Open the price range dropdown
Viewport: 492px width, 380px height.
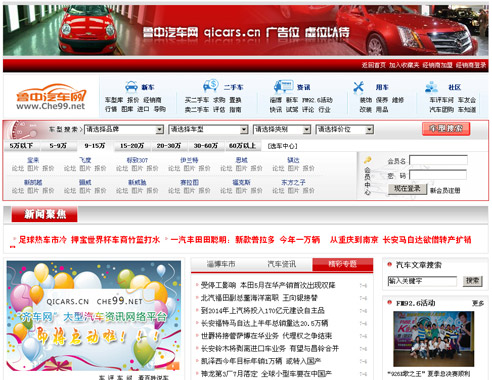(x=344, y=129)
